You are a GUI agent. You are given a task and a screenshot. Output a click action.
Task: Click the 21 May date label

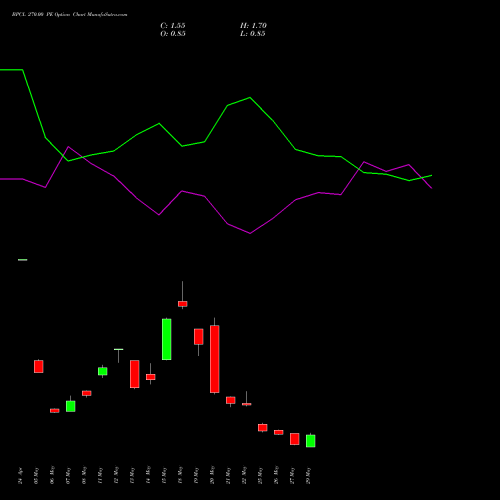tap(229, 476)
